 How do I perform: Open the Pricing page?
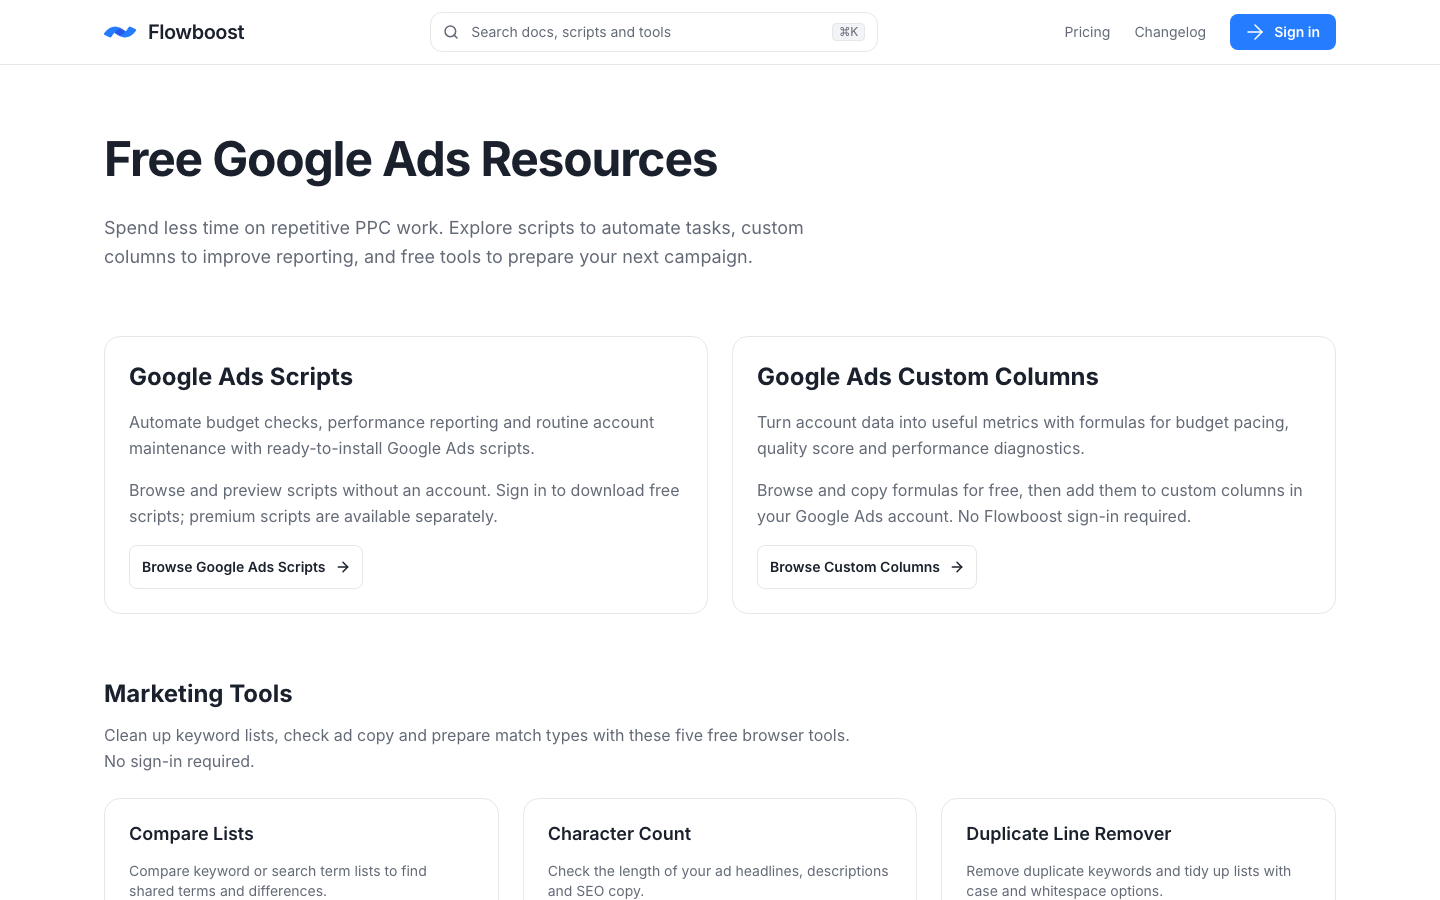click(1087, 32)
